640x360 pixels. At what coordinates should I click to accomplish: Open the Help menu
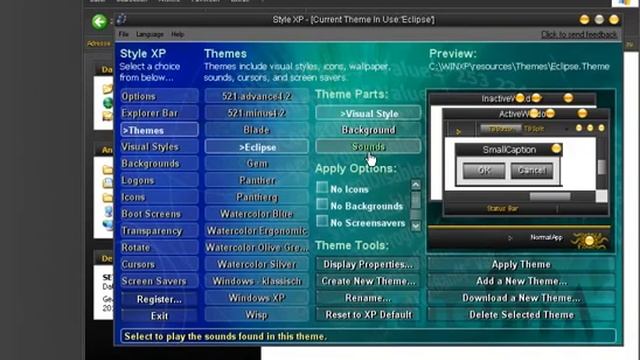[177, 34]
